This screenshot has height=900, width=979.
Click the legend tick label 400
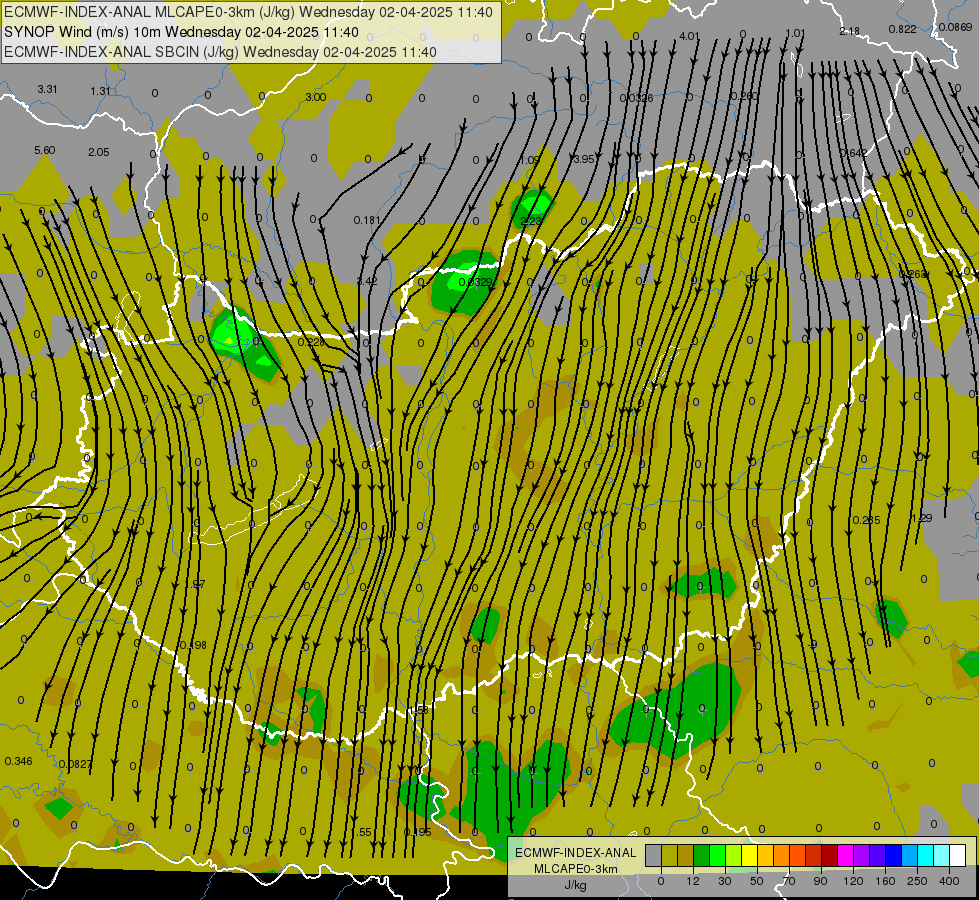coord(949,881)
